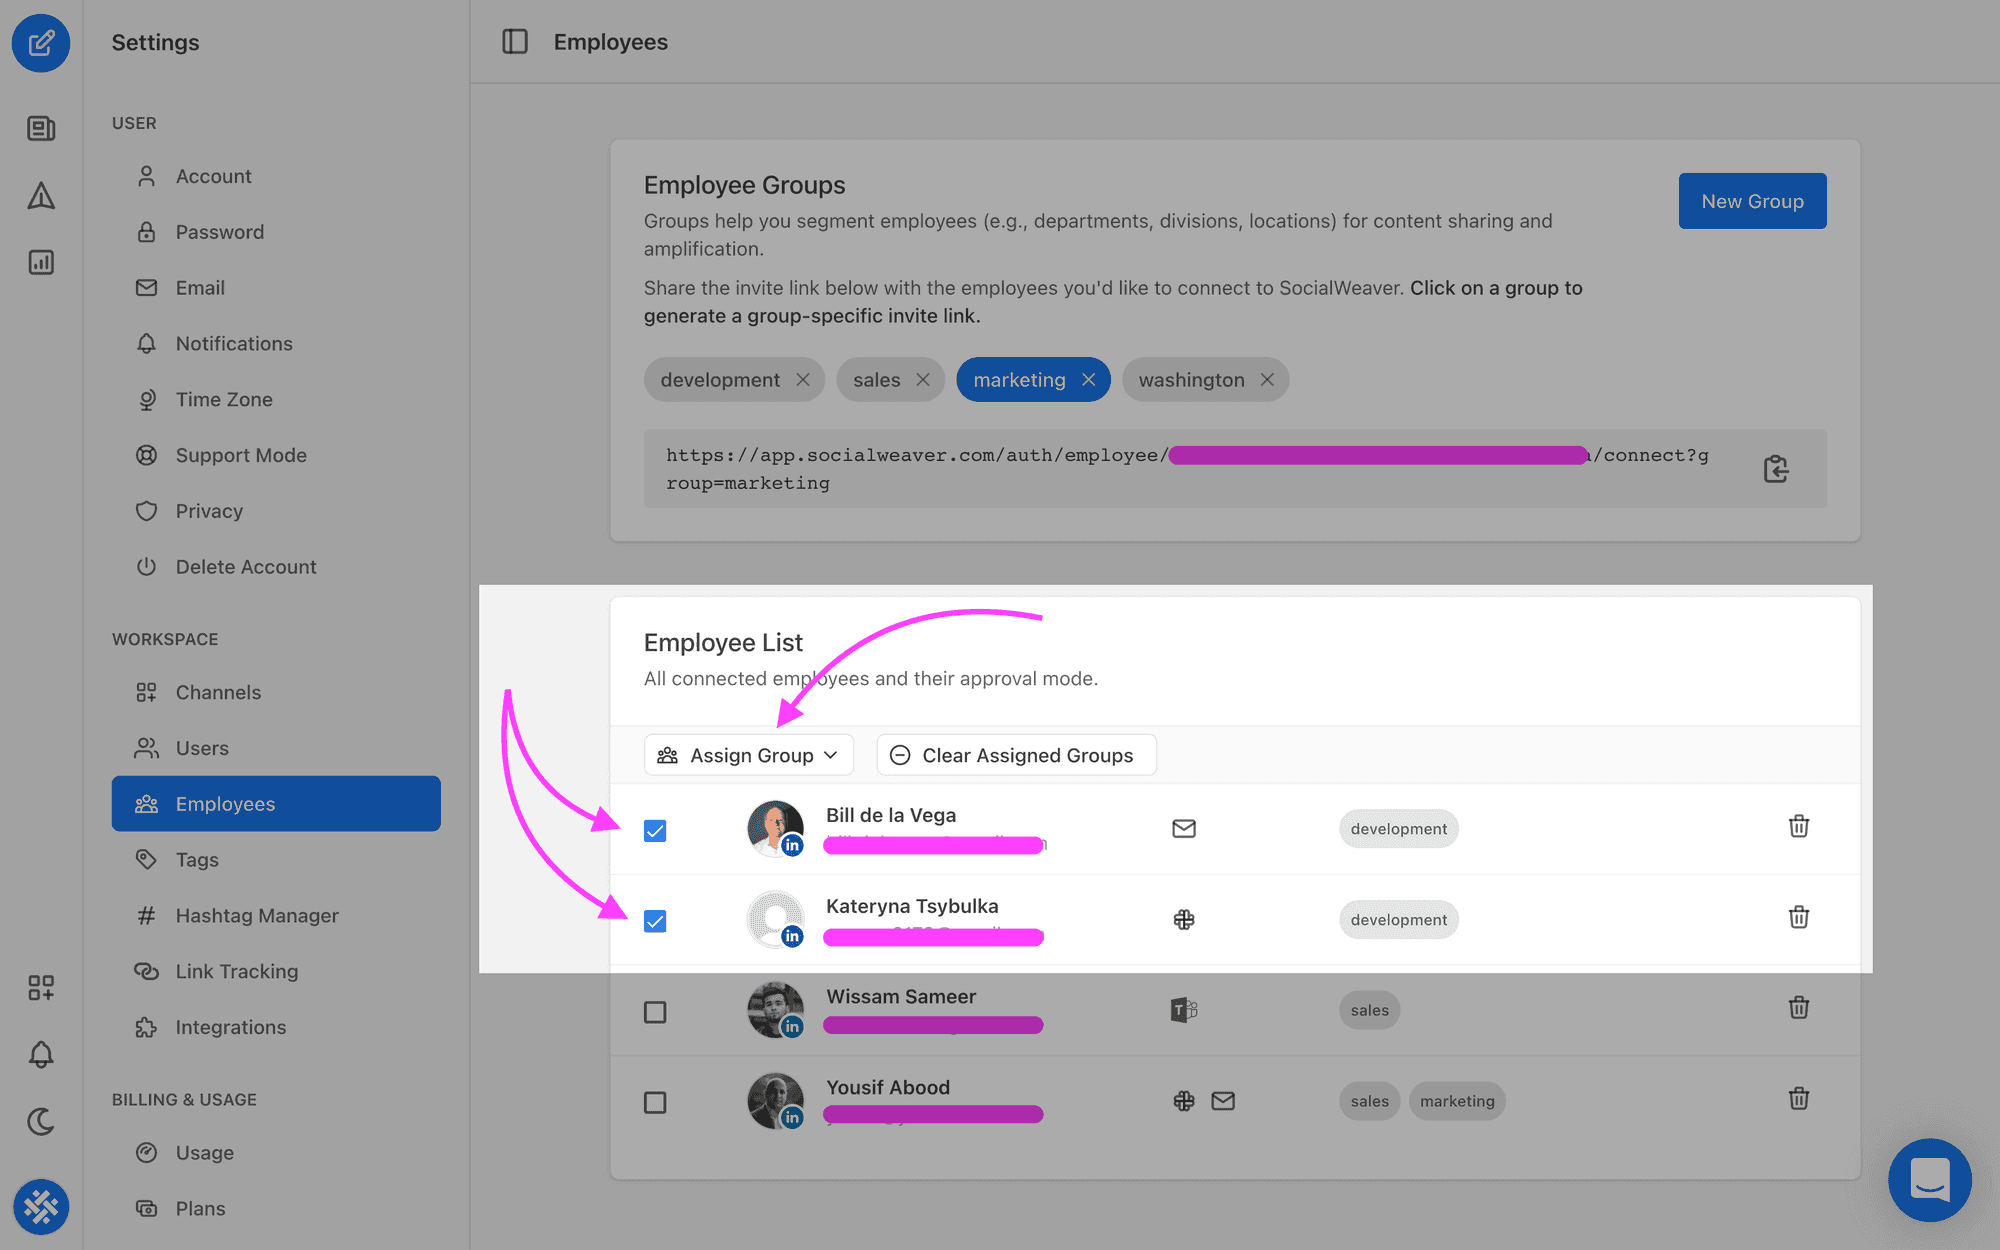2000x1250 pixels.
Task: Select Employees in the sidebar
Action: 276,804
